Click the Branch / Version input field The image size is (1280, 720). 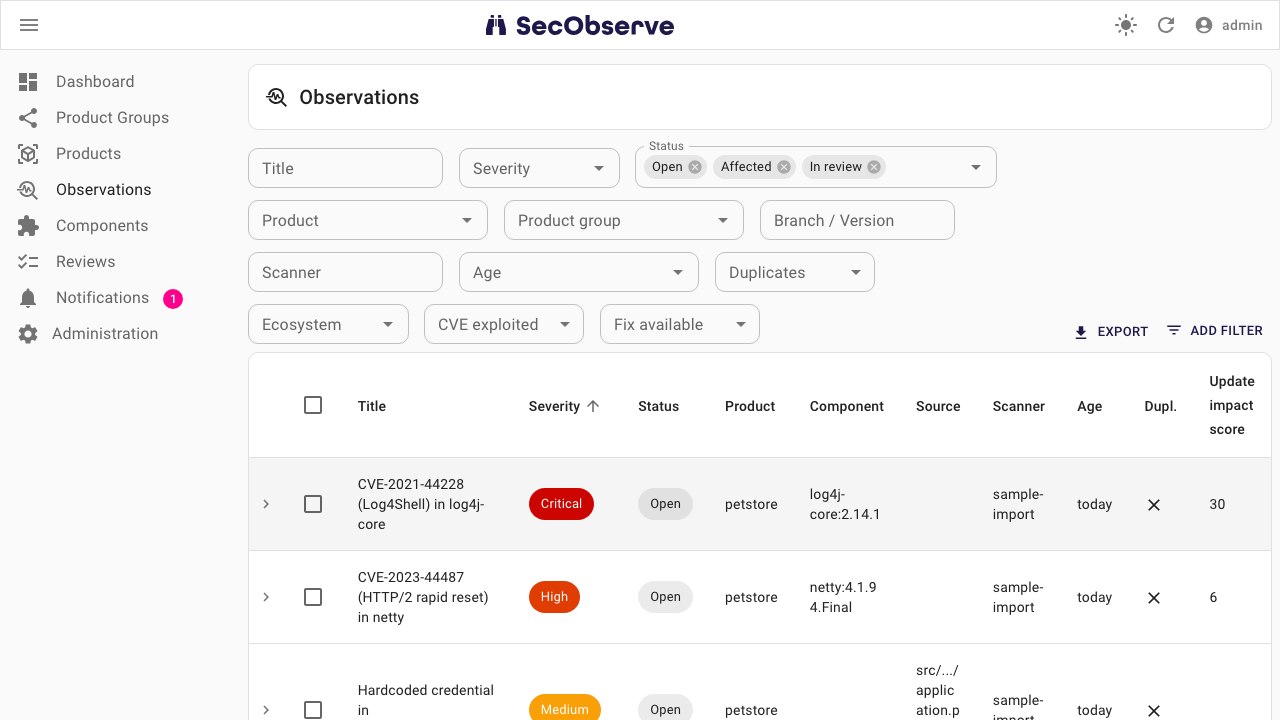[x=857, y=220]
